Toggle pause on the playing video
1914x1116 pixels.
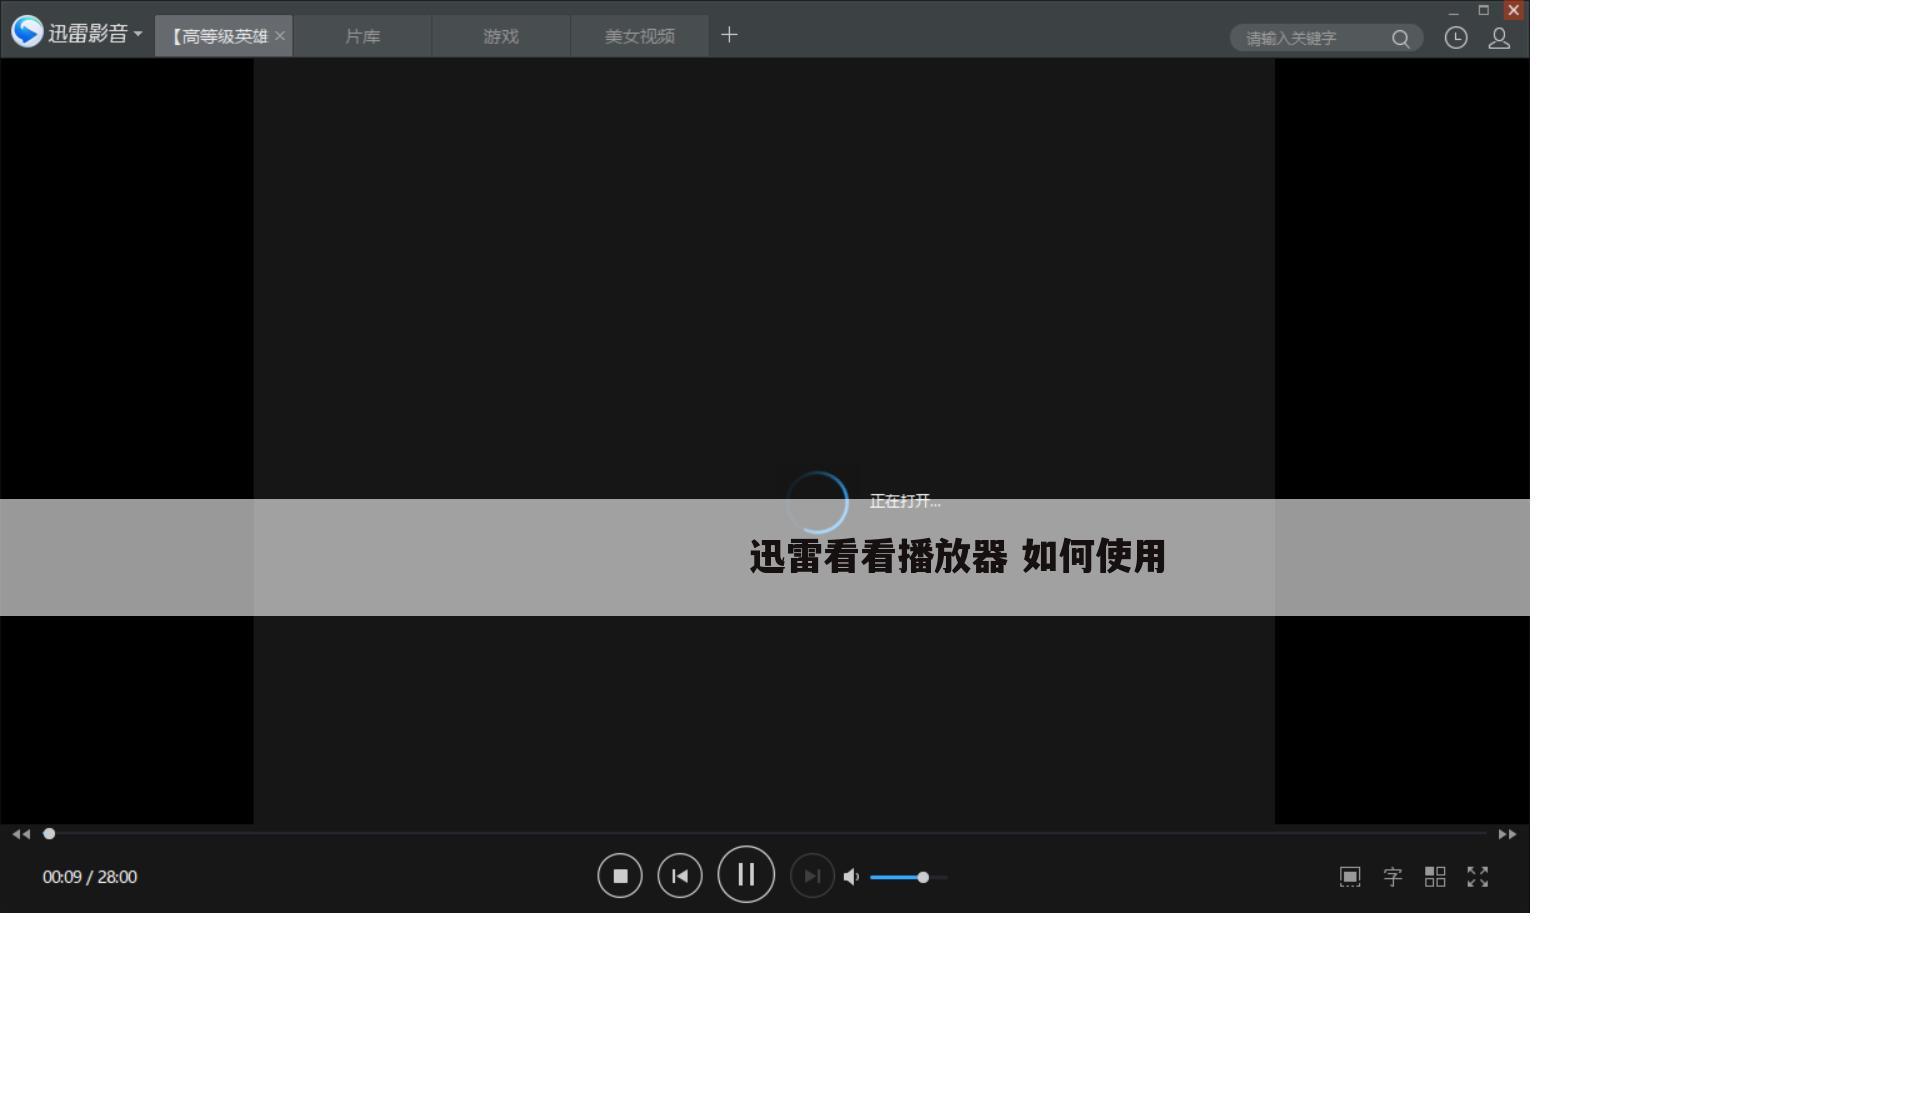[x=746, y=875]
